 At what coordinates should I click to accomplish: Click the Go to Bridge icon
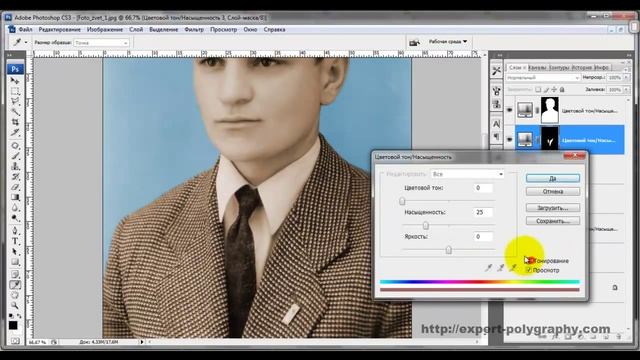(x=414, y=42)
